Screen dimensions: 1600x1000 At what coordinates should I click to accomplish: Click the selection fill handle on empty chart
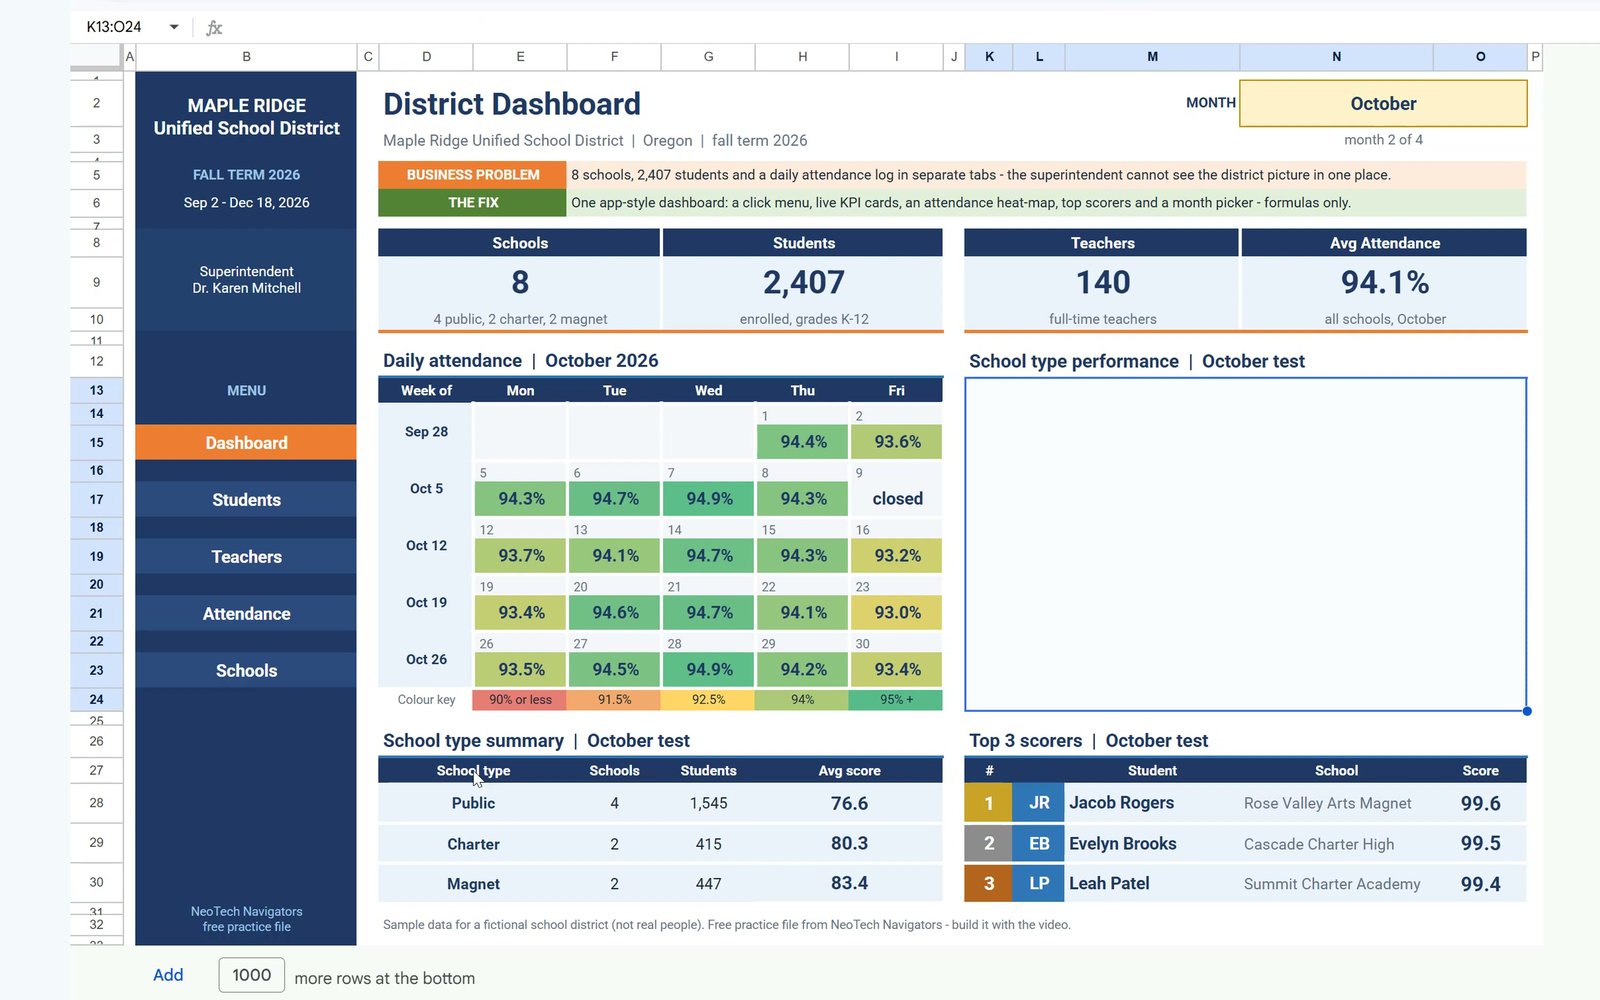coord(1527,711)
